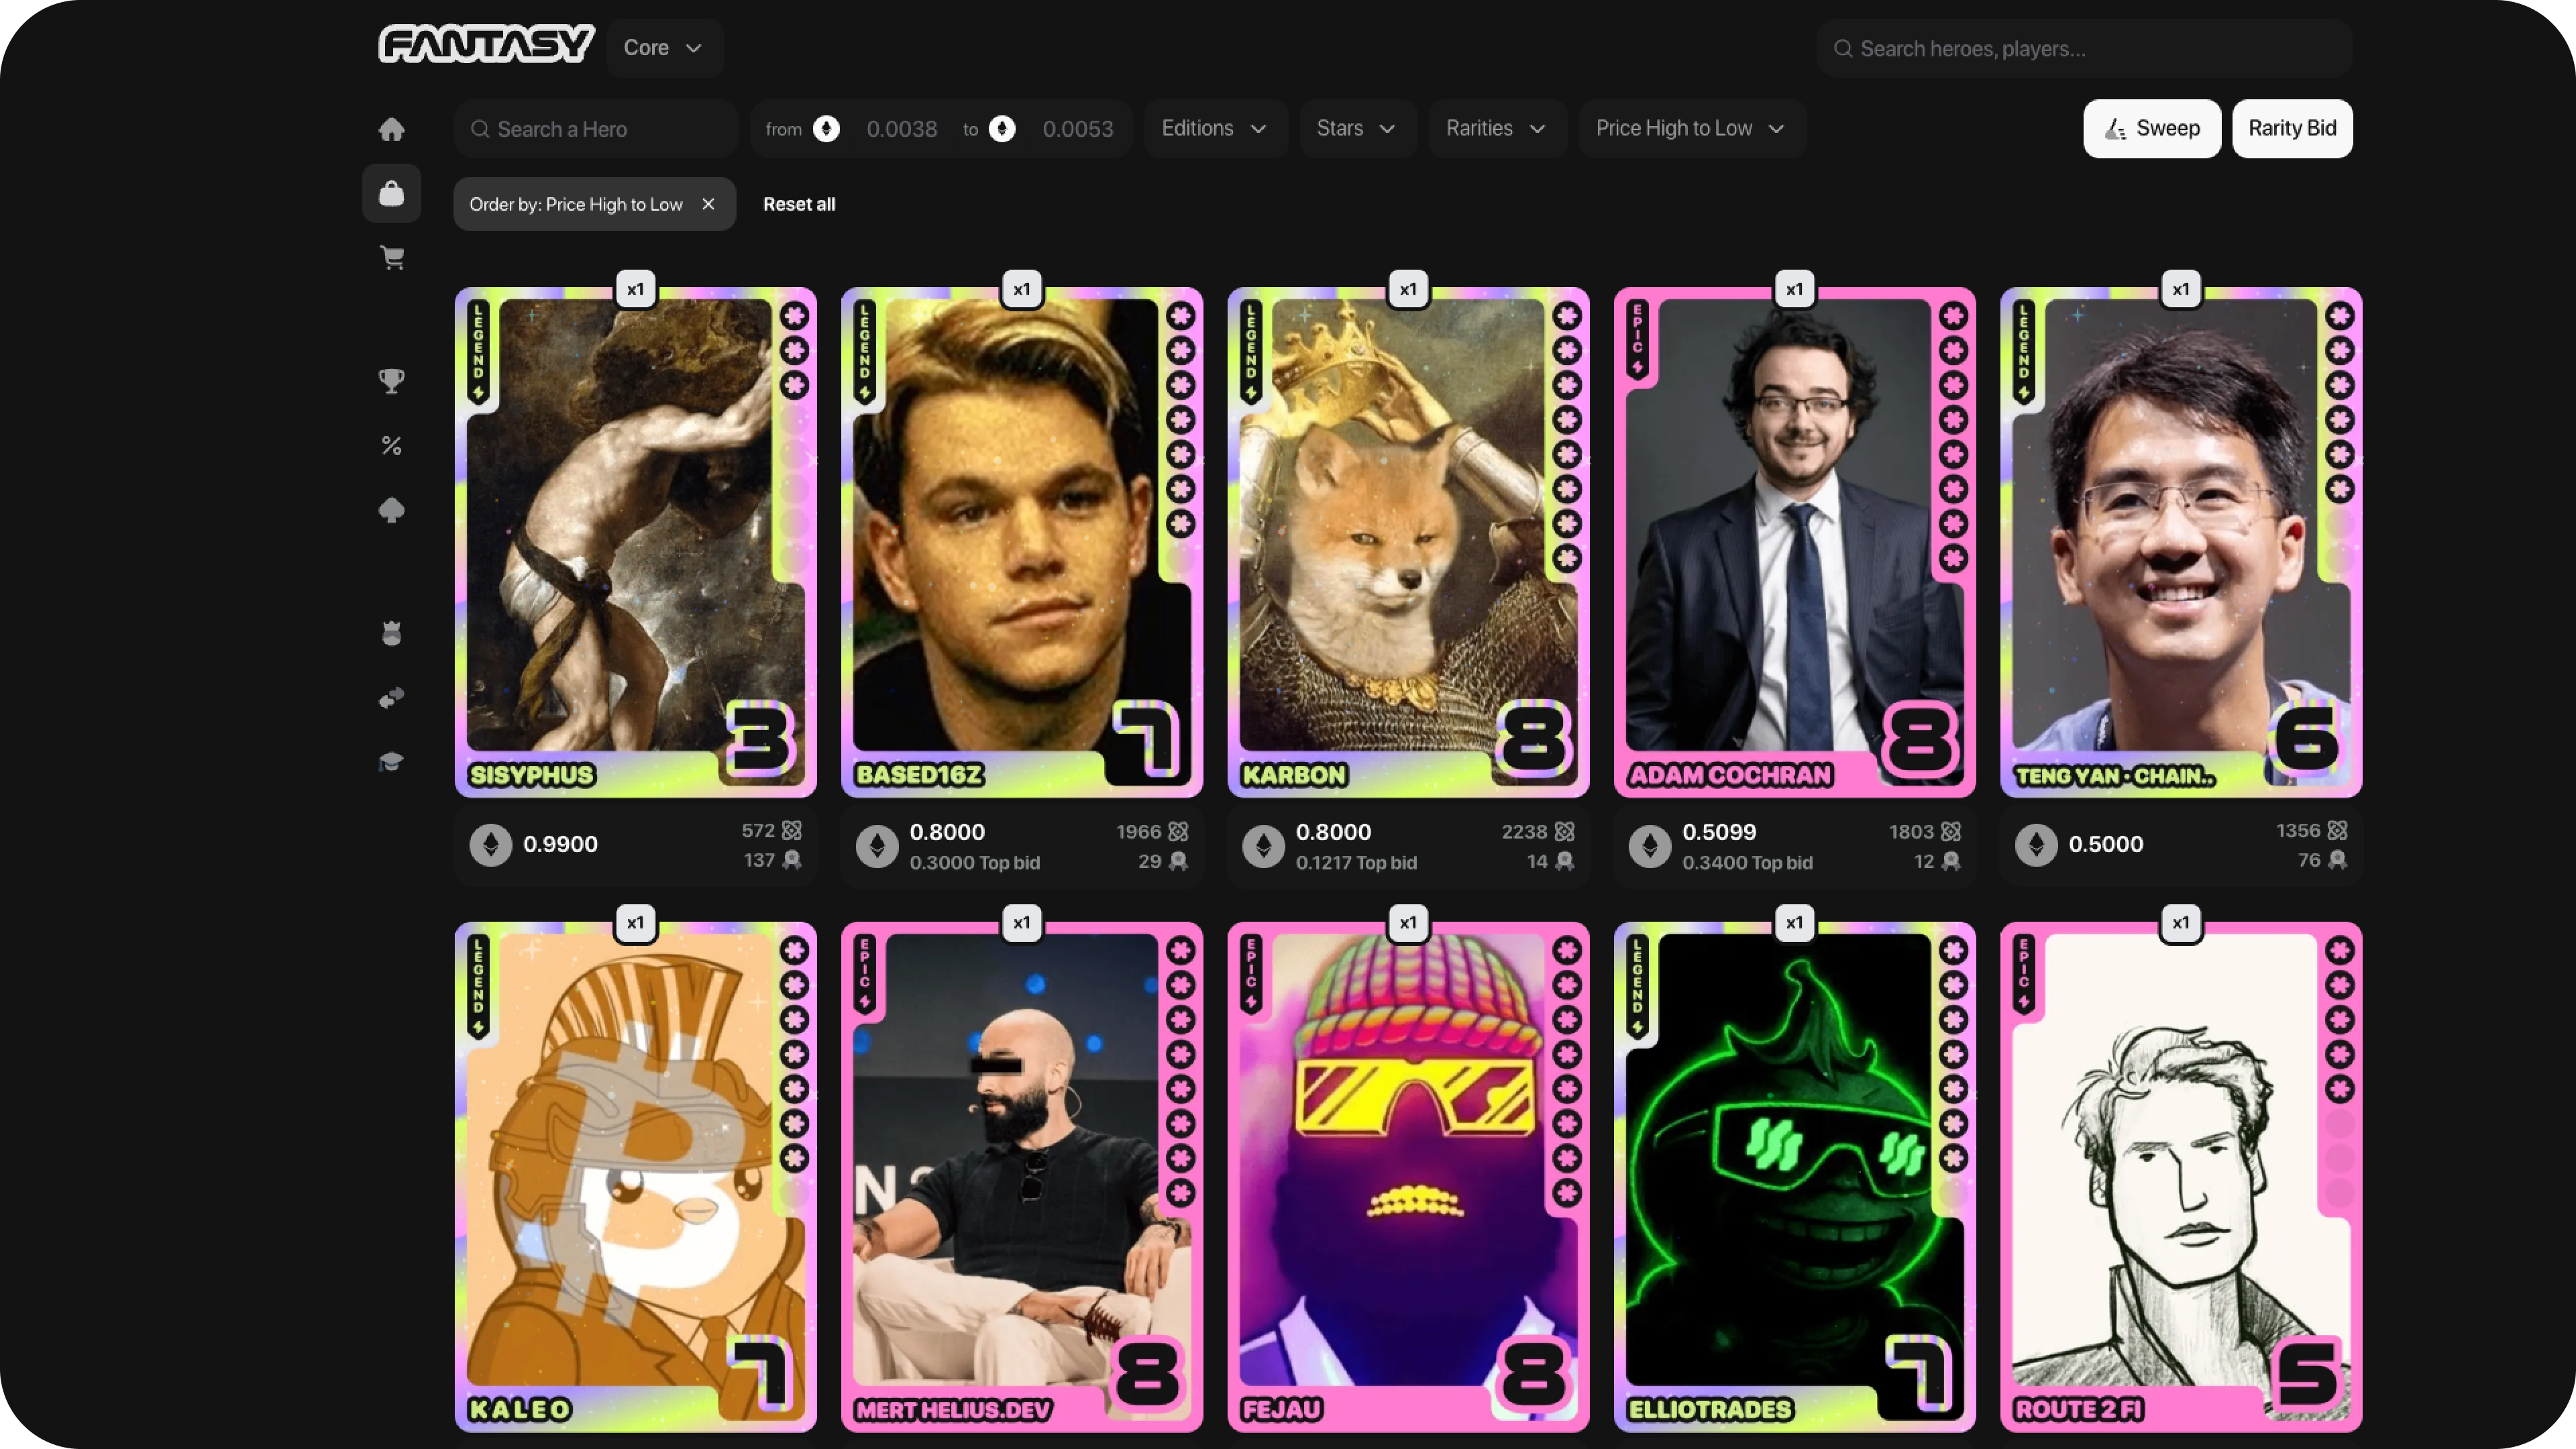Expand the Rarities dropdown

click(1495, 128)
